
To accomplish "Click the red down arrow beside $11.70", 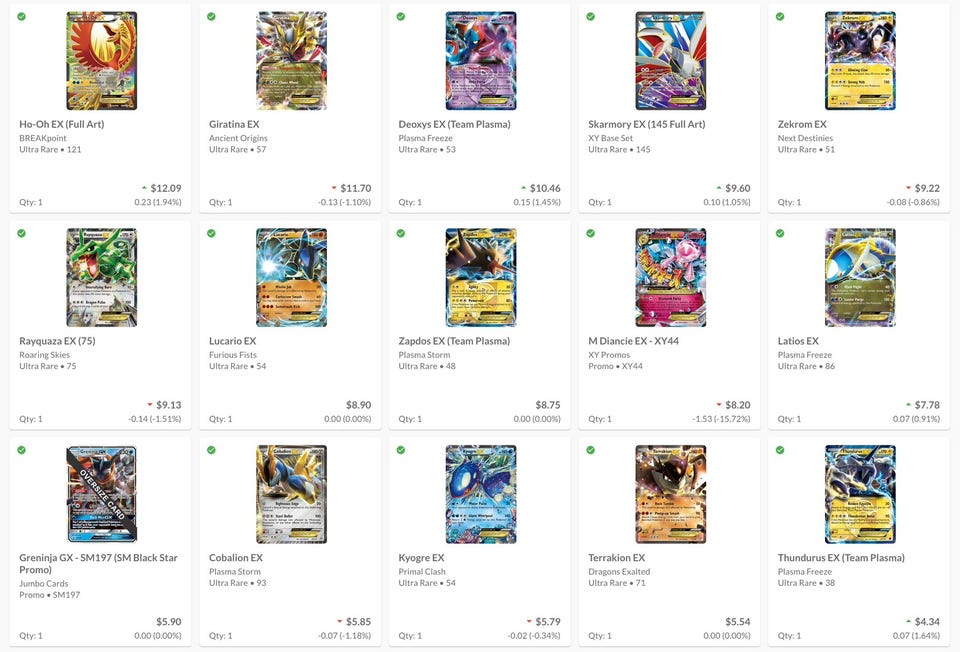I will pyautogui.click(x=334, y=188).
